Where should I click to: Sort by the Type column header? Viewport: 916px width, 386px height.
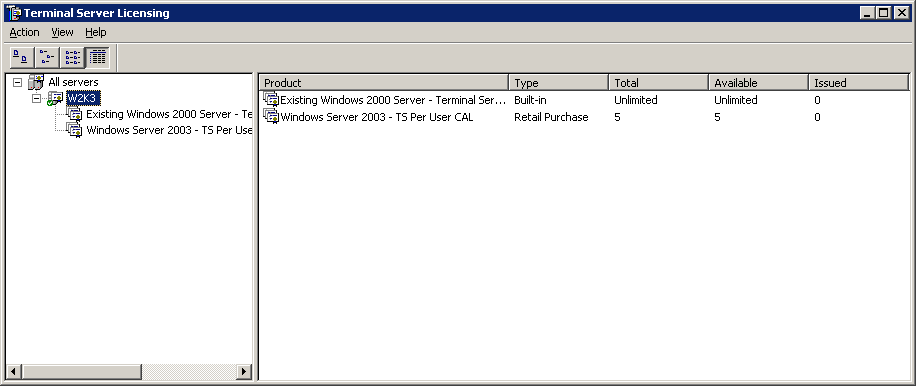[558, 82]
